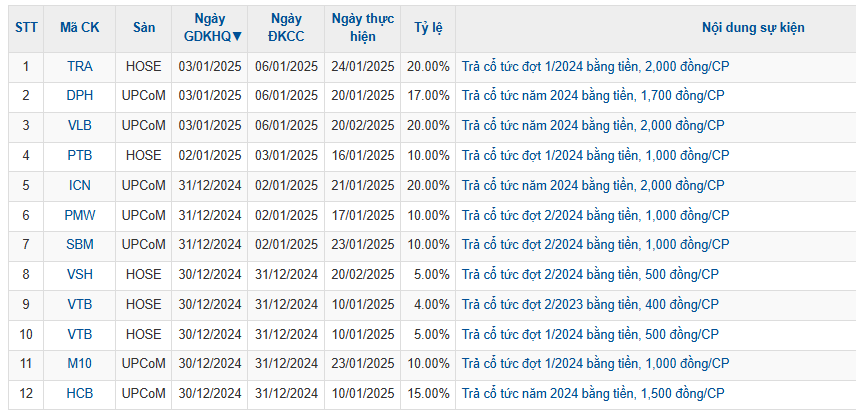Click the Sàn column header

pyautogui.click(x=144, y=28)
